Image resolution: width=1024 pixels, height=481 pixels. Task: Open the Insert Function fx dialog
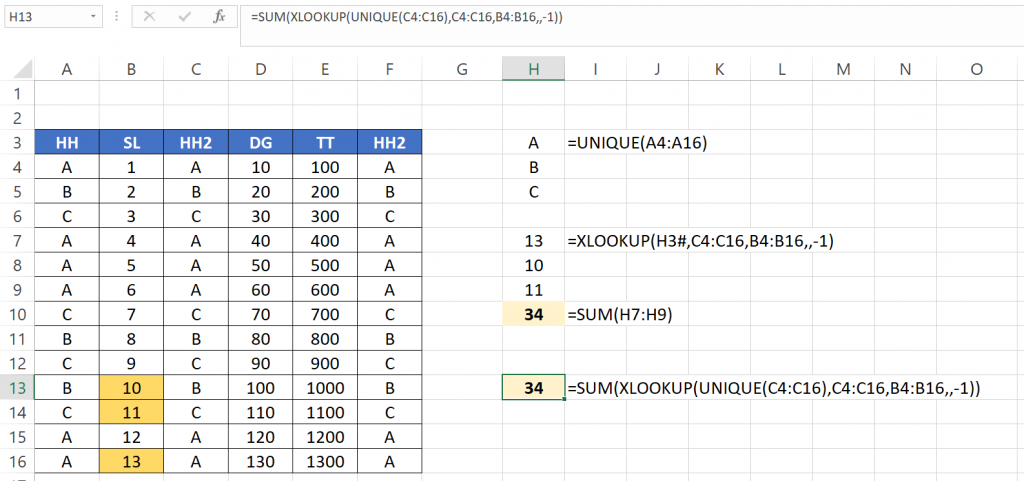pos(219,18)
